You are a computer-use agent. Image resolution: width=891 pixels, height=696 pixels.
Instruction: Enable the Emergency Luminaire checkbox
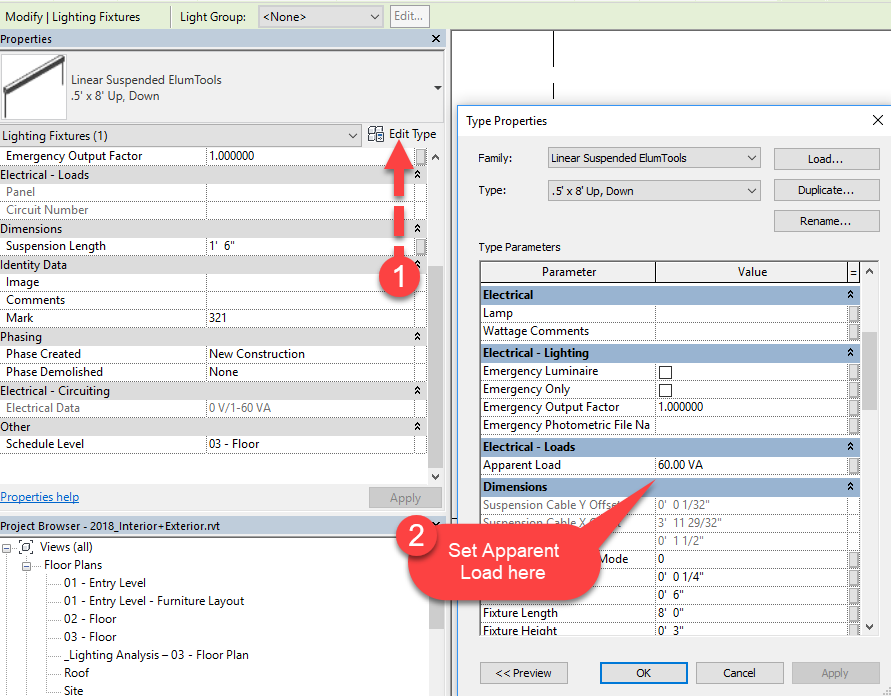click(x=665, y=372)
